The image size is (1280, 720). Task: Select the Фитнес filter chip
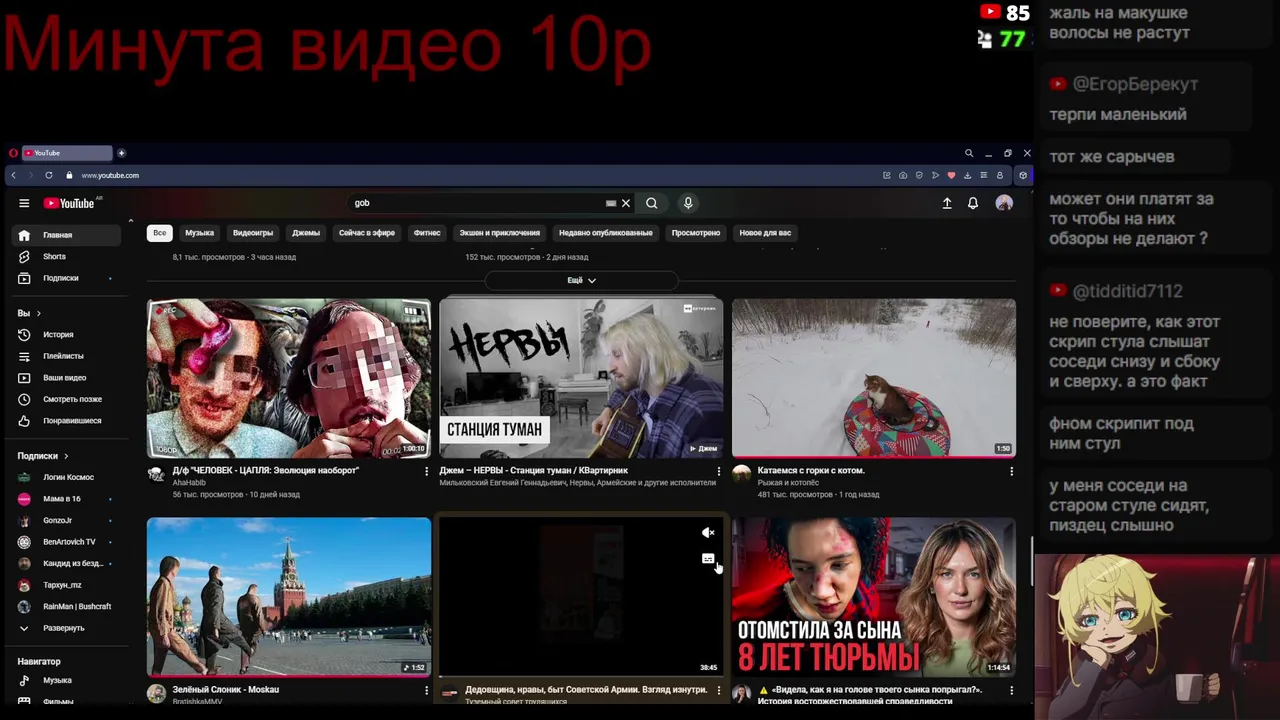pyautogui.click(x=427, y=233)
